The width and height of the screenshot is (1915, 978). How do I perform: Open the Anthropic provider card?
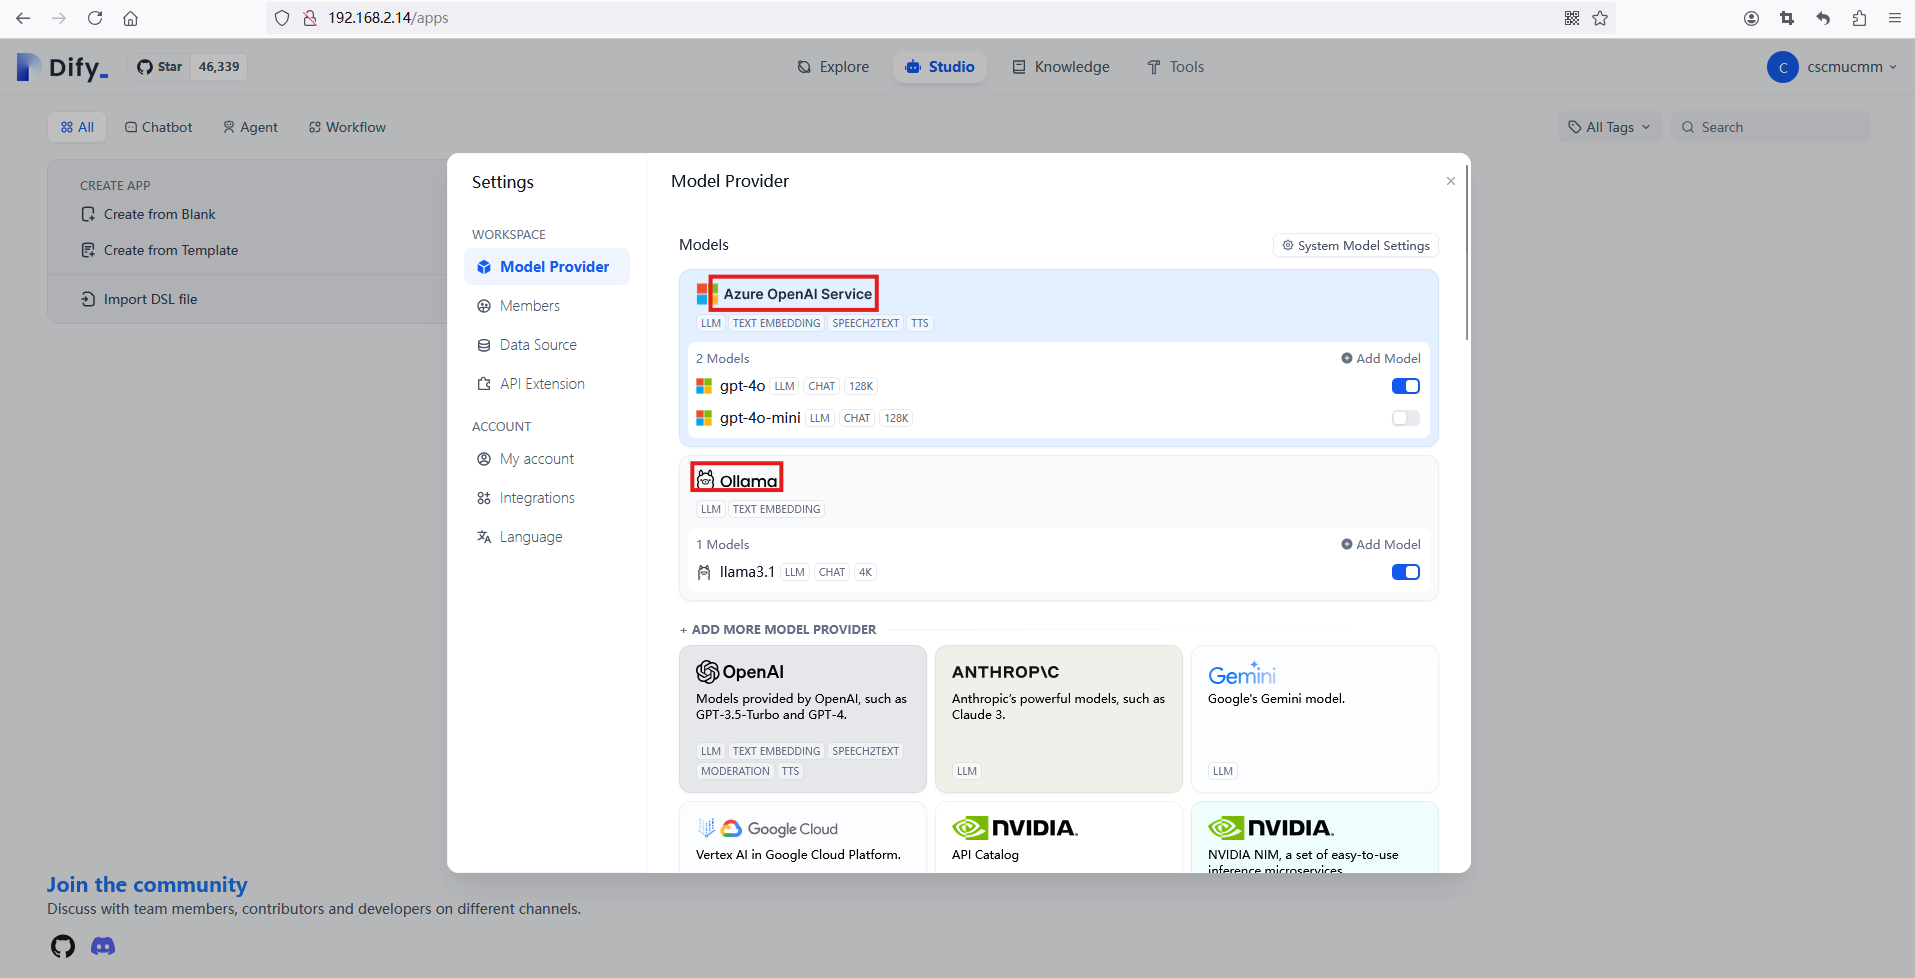1058,718
